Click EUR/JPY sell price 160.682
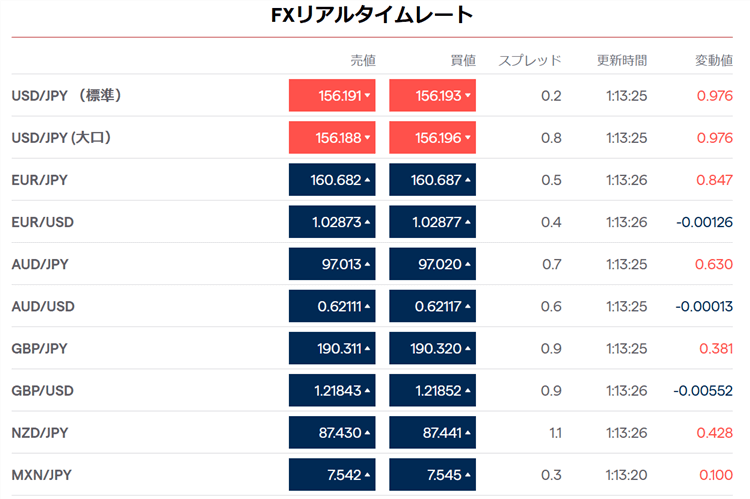The image size is (750, 499). pos(332,180)
